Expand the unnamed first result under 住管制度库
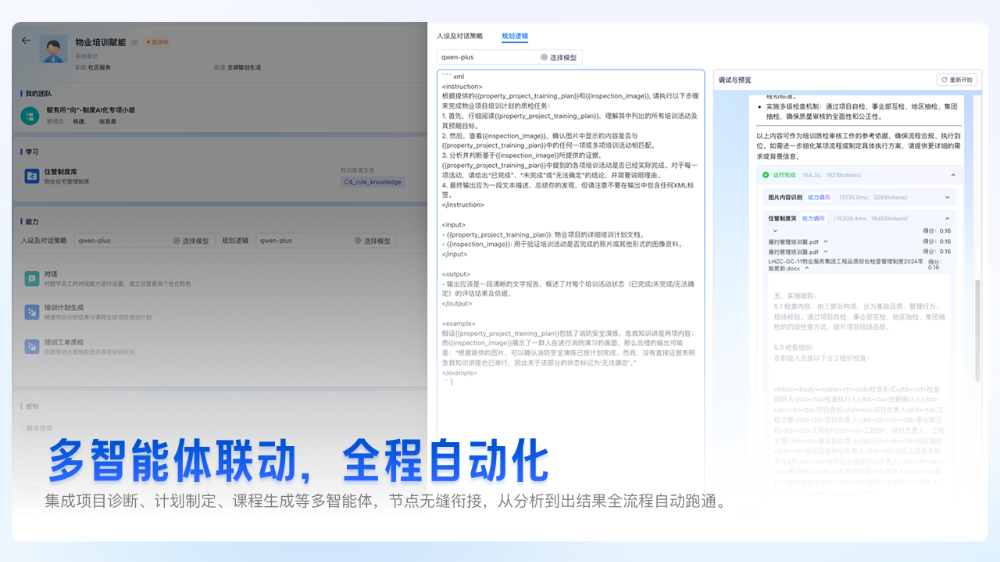 pos(775,231)
